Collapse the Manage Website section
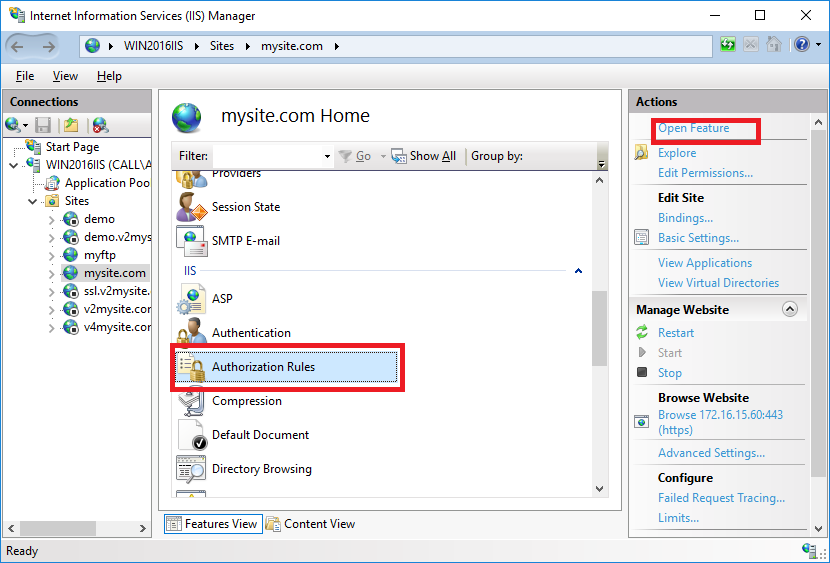 coord(790,309)
